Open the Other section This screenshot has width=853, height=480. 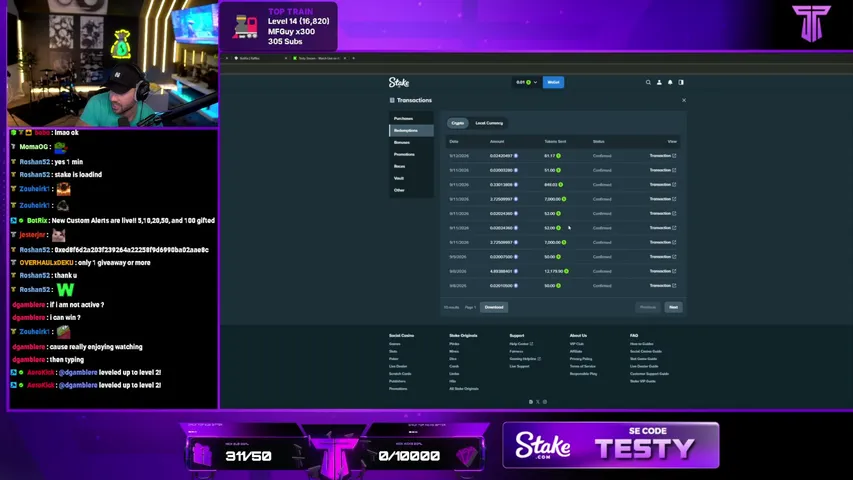pos(411,190)
